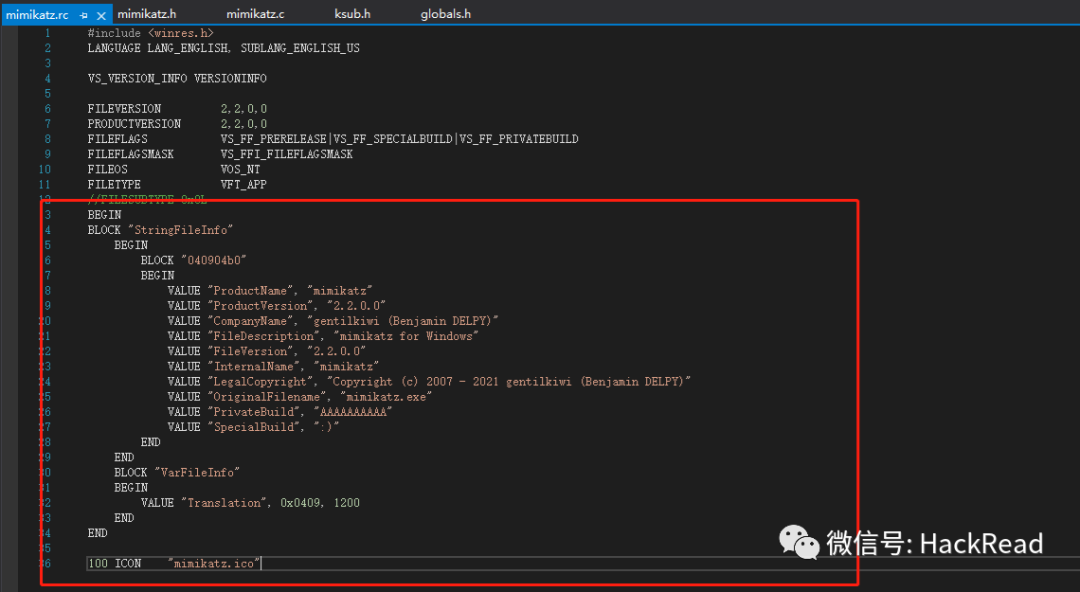The height and width of the screenshot is (592, 1080).
Task: Click the "mimikatz.ico" string
Action: tap(214, 564)
